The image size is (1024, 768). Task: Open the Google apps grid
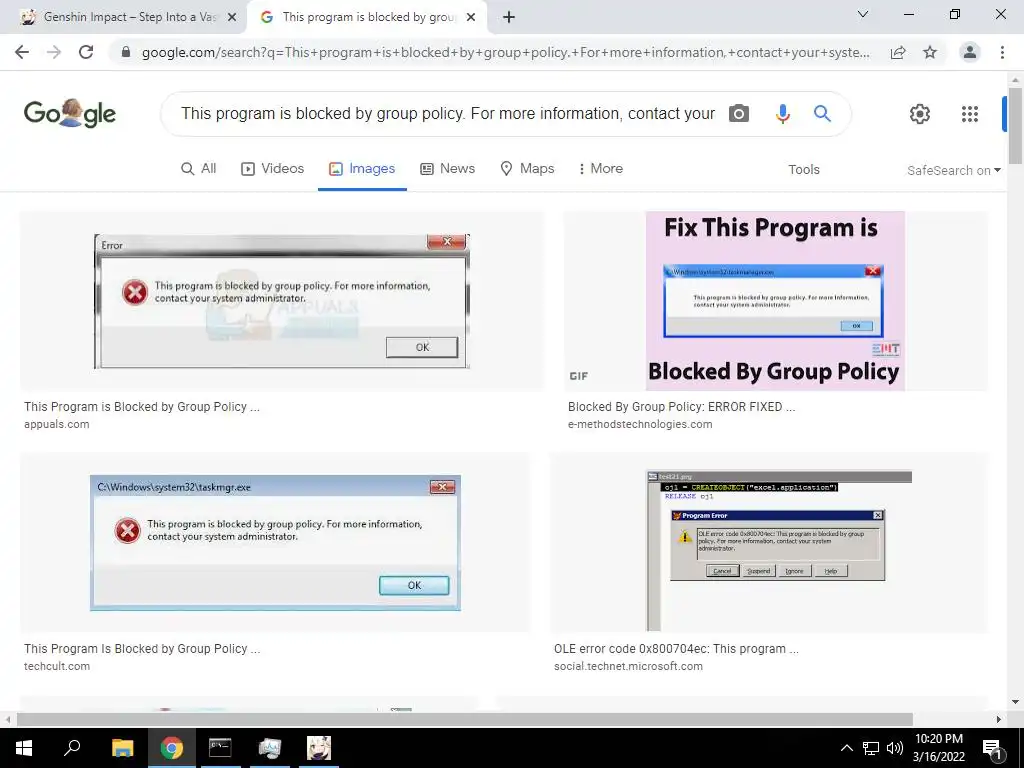click(970, 114)
